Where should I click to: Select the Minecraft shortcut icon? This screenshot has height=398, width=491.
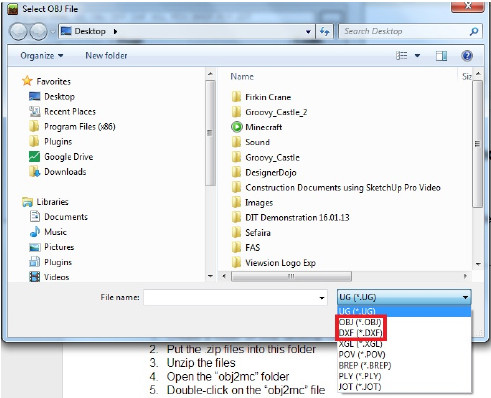coord(236,127)
